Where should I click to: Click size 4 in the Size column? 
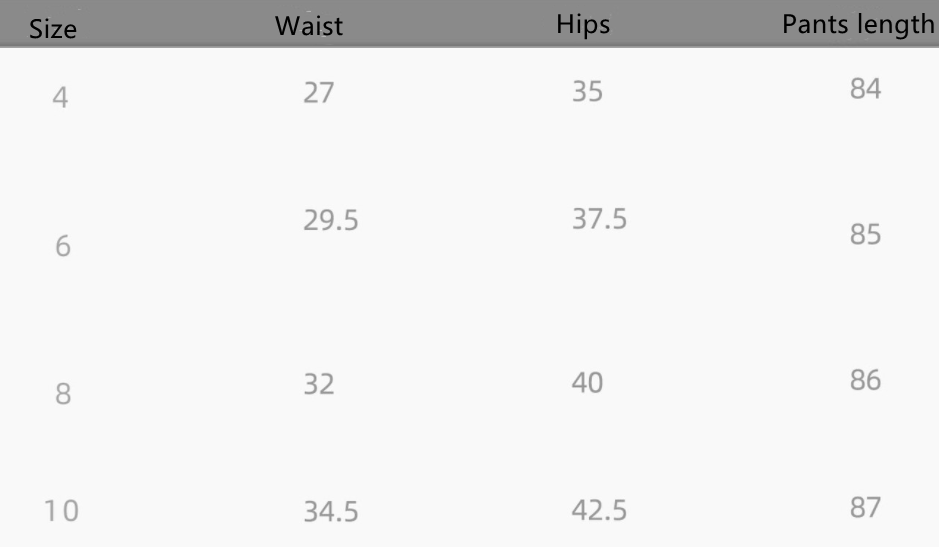click(60, 99)
